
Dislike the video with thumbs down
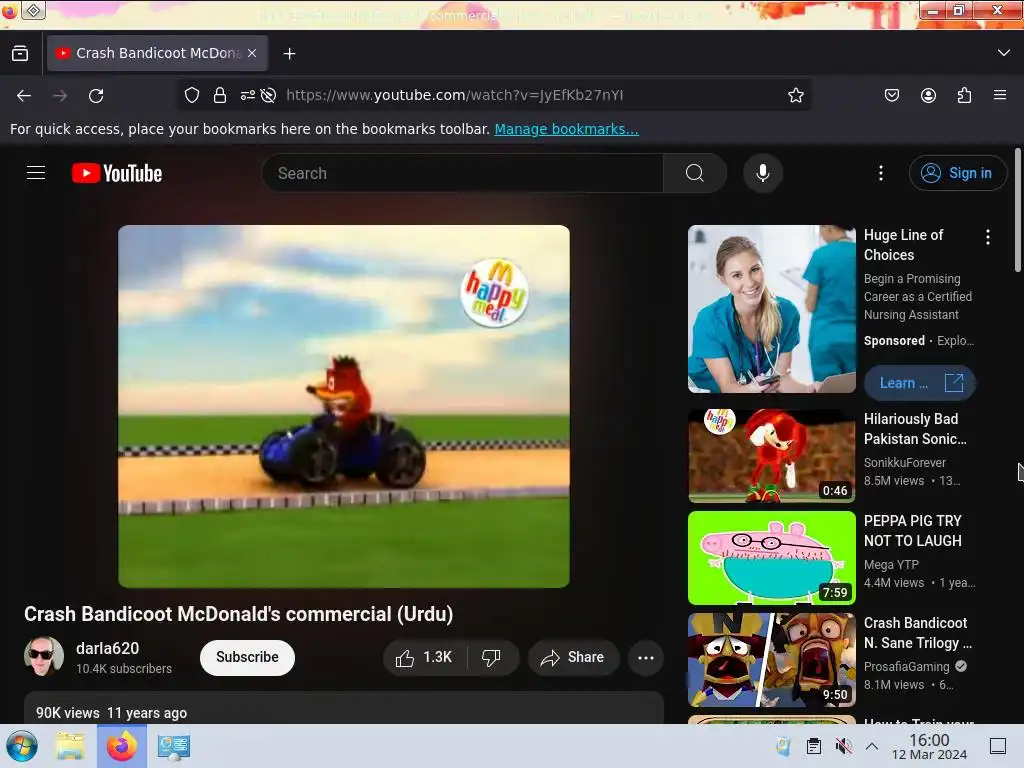coord(492,658)
